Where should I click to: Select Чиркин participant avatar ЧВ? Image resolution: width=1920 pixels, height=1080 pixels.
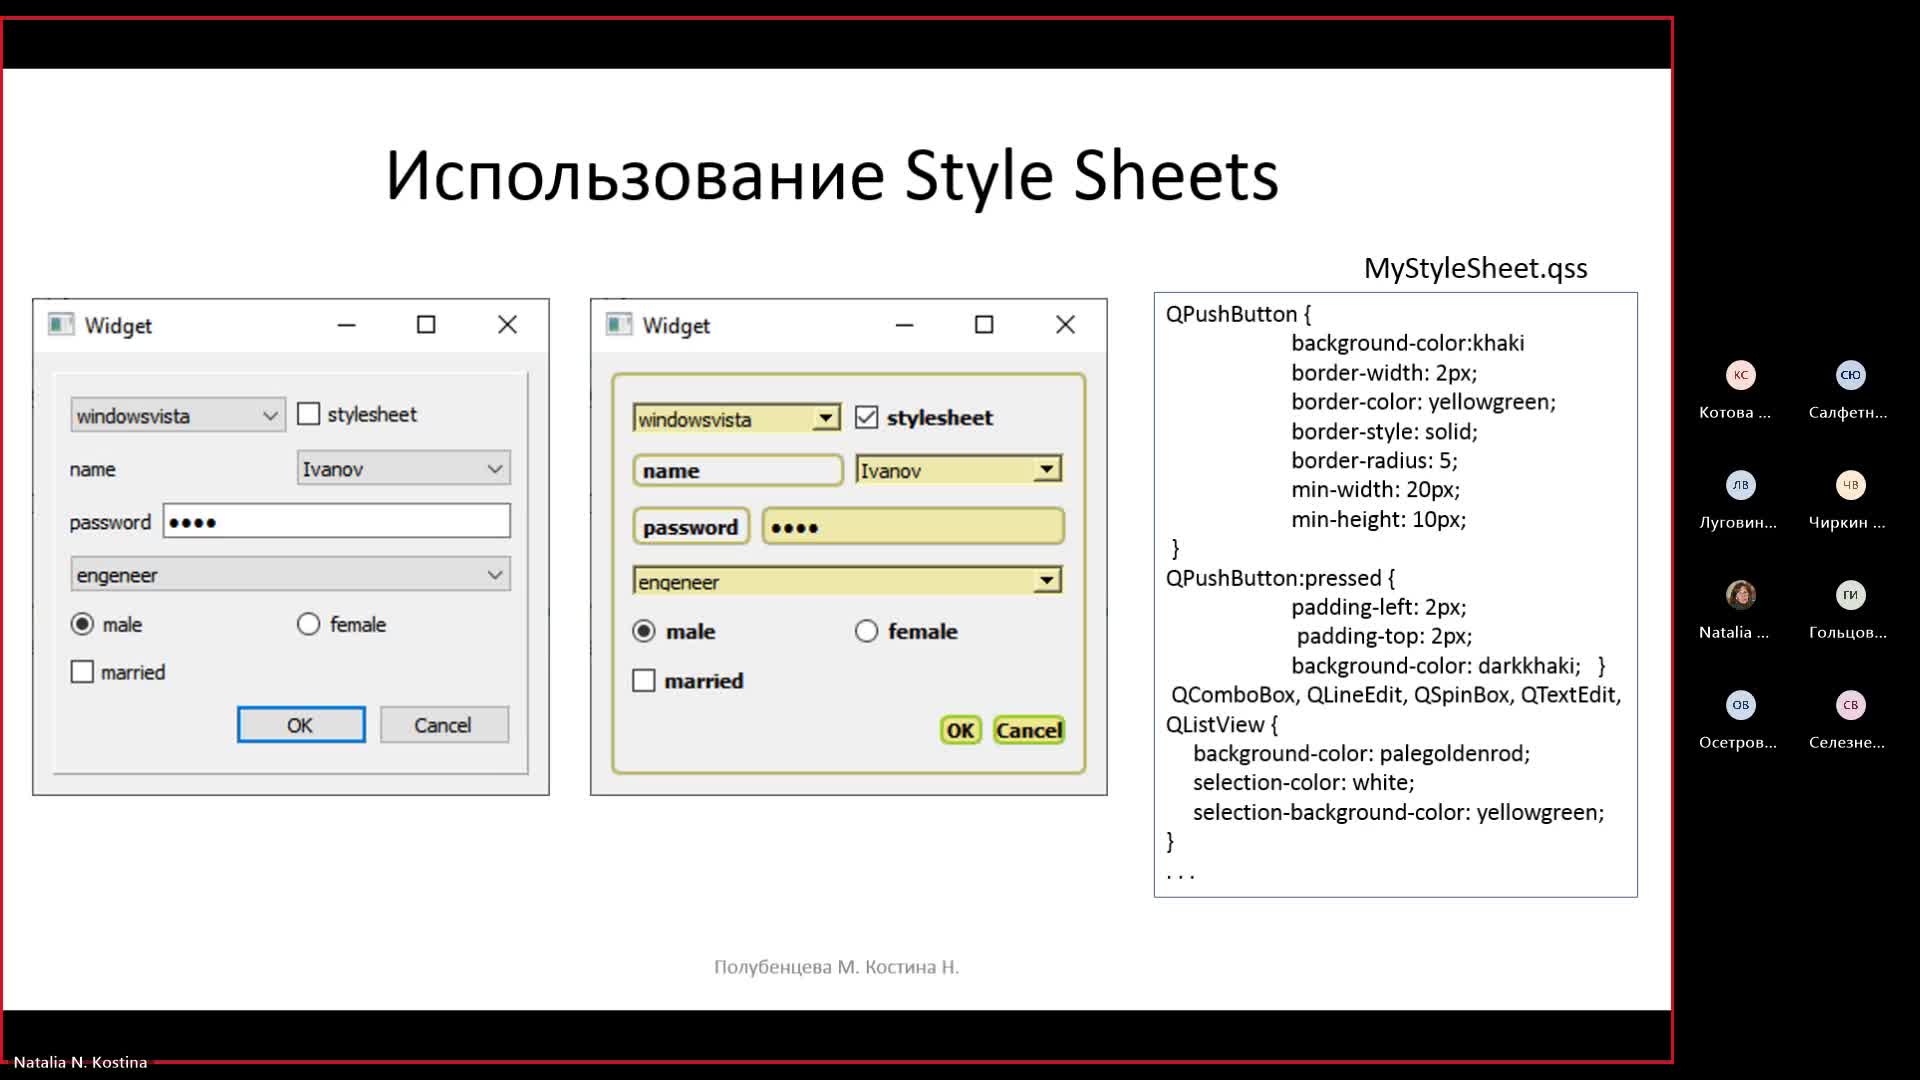click(x=1850, y=485)
